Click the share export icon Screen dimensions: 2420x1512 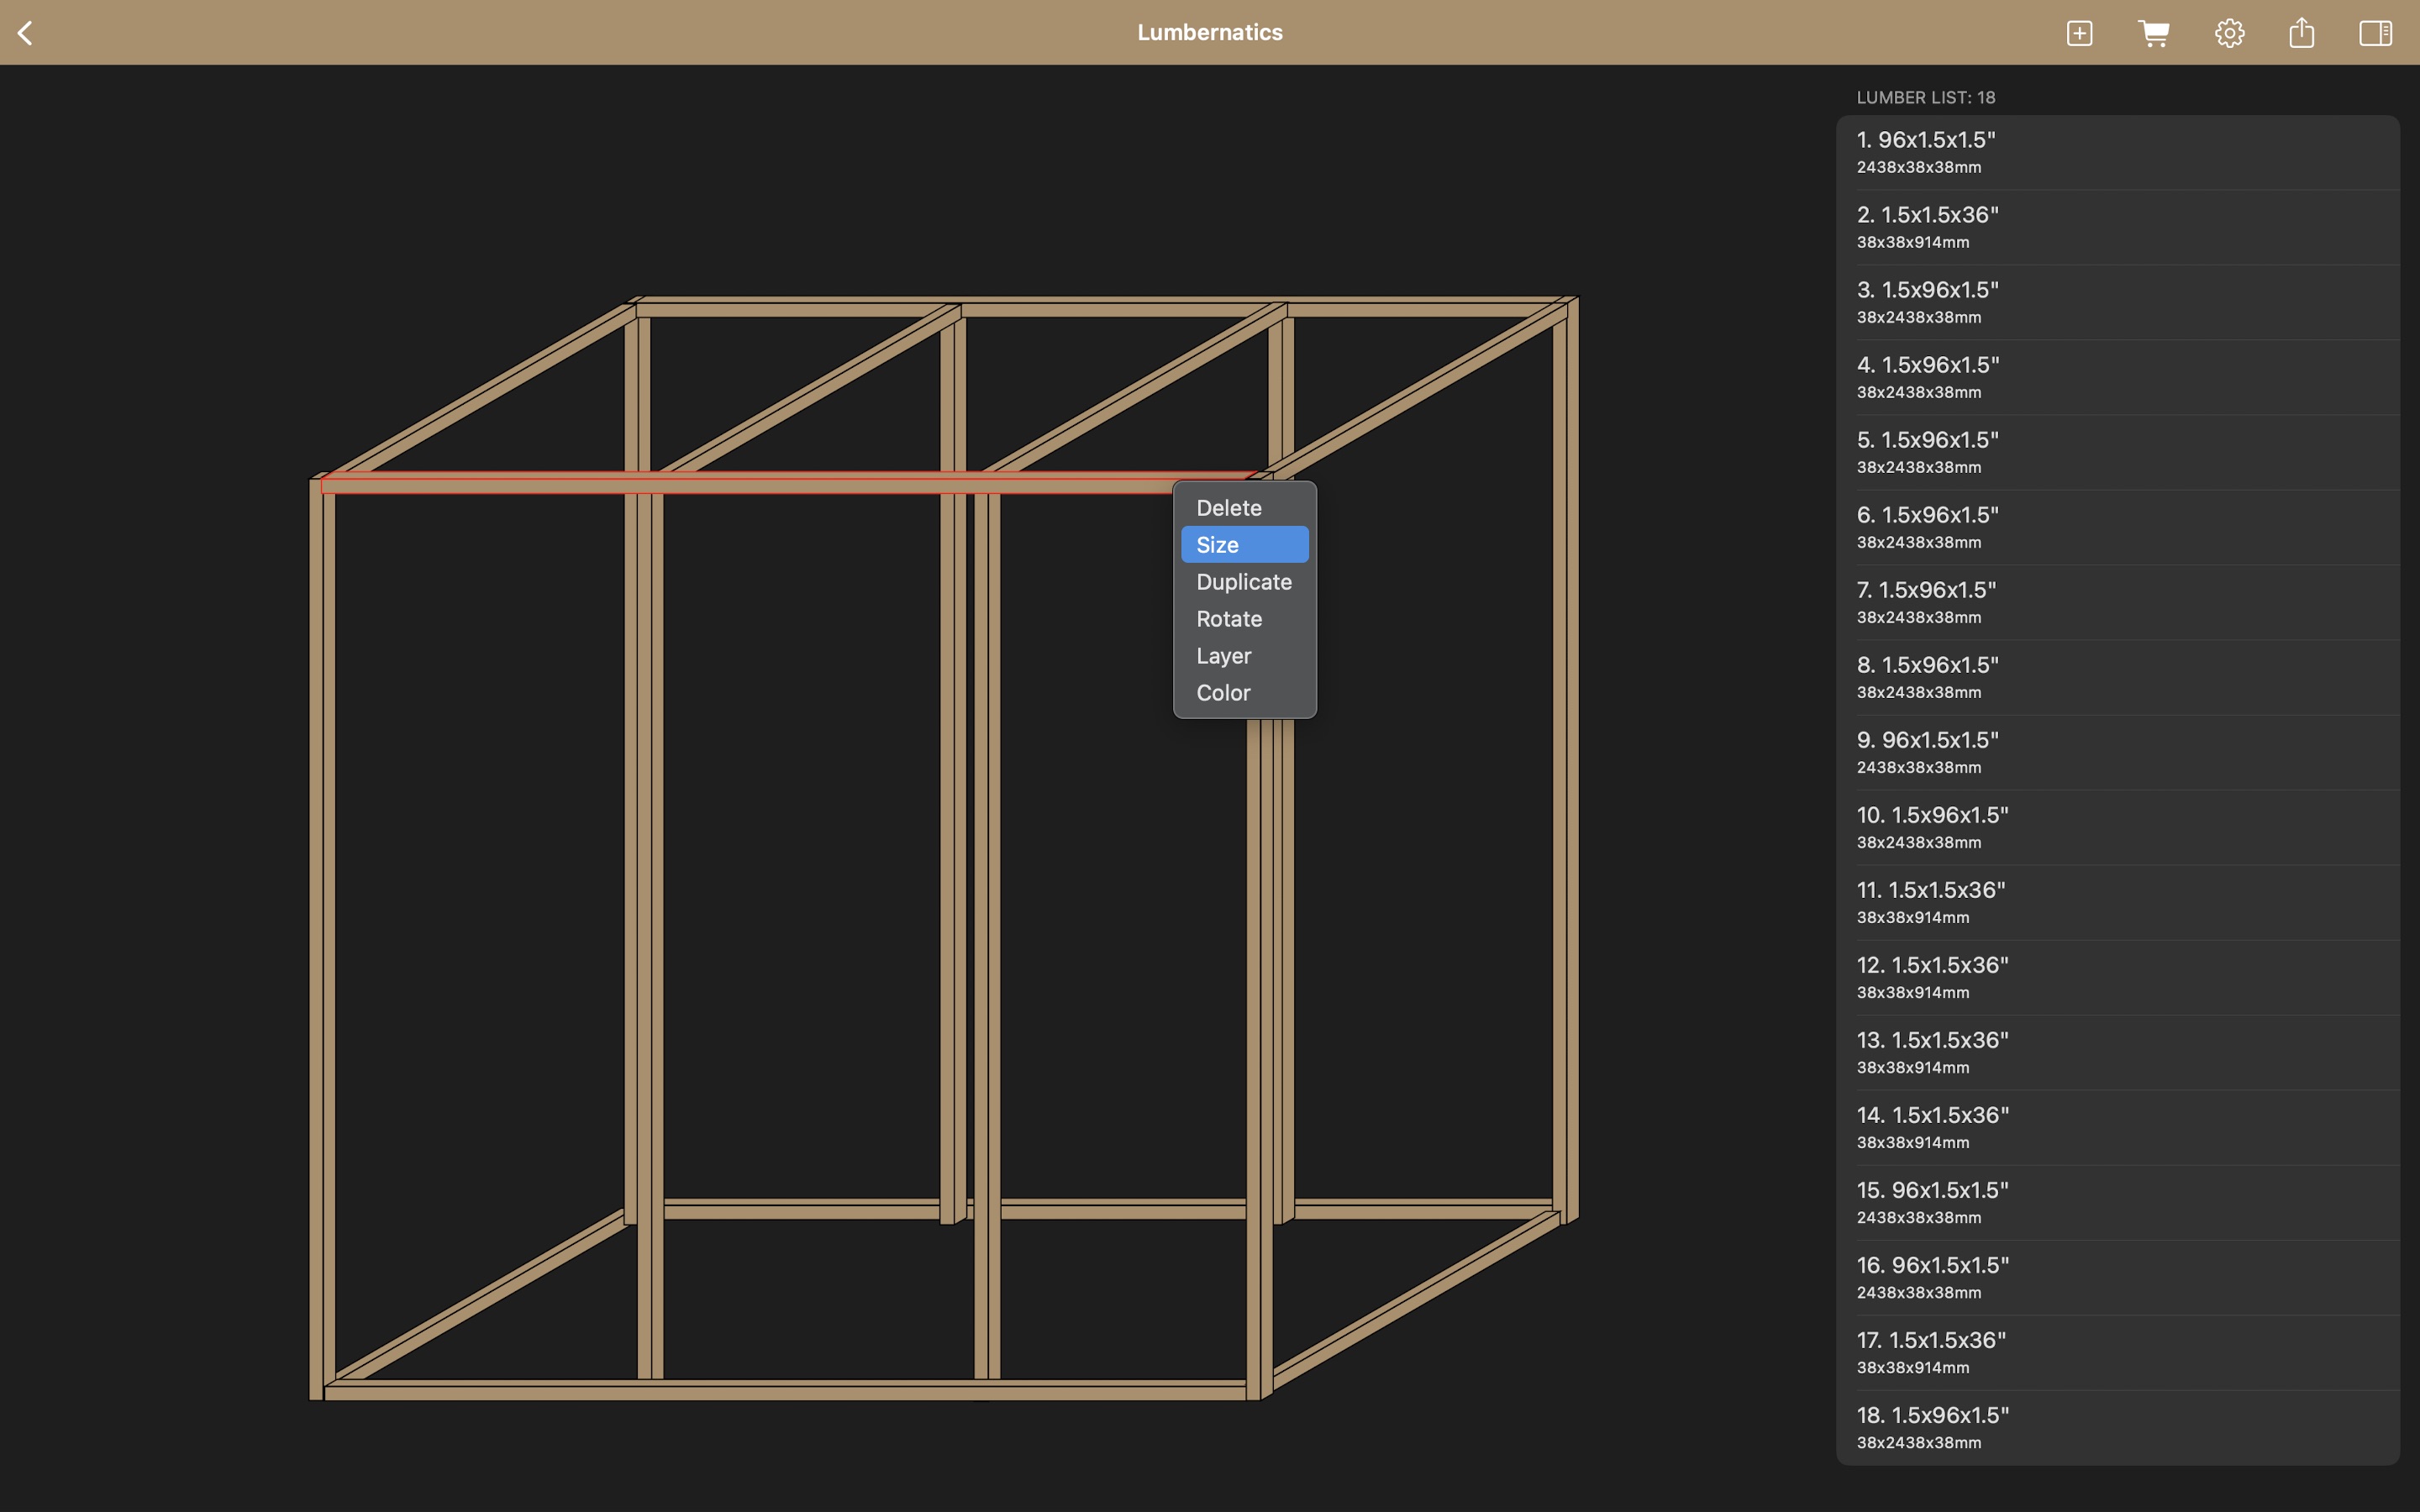pos(2301,33)
